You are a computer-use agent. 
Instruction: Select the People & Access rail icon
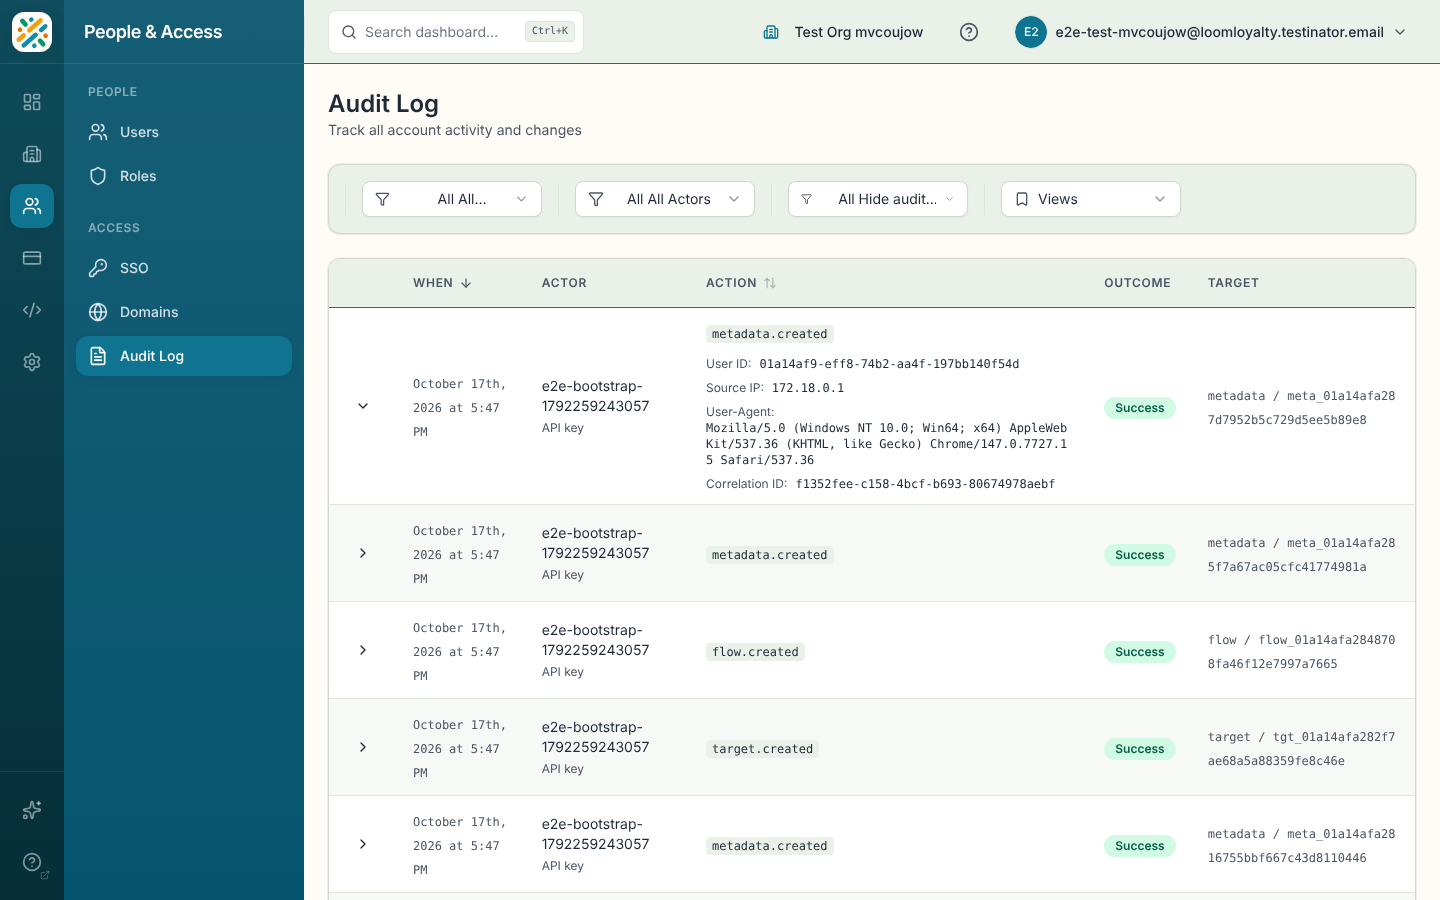[x=32, y=206]
